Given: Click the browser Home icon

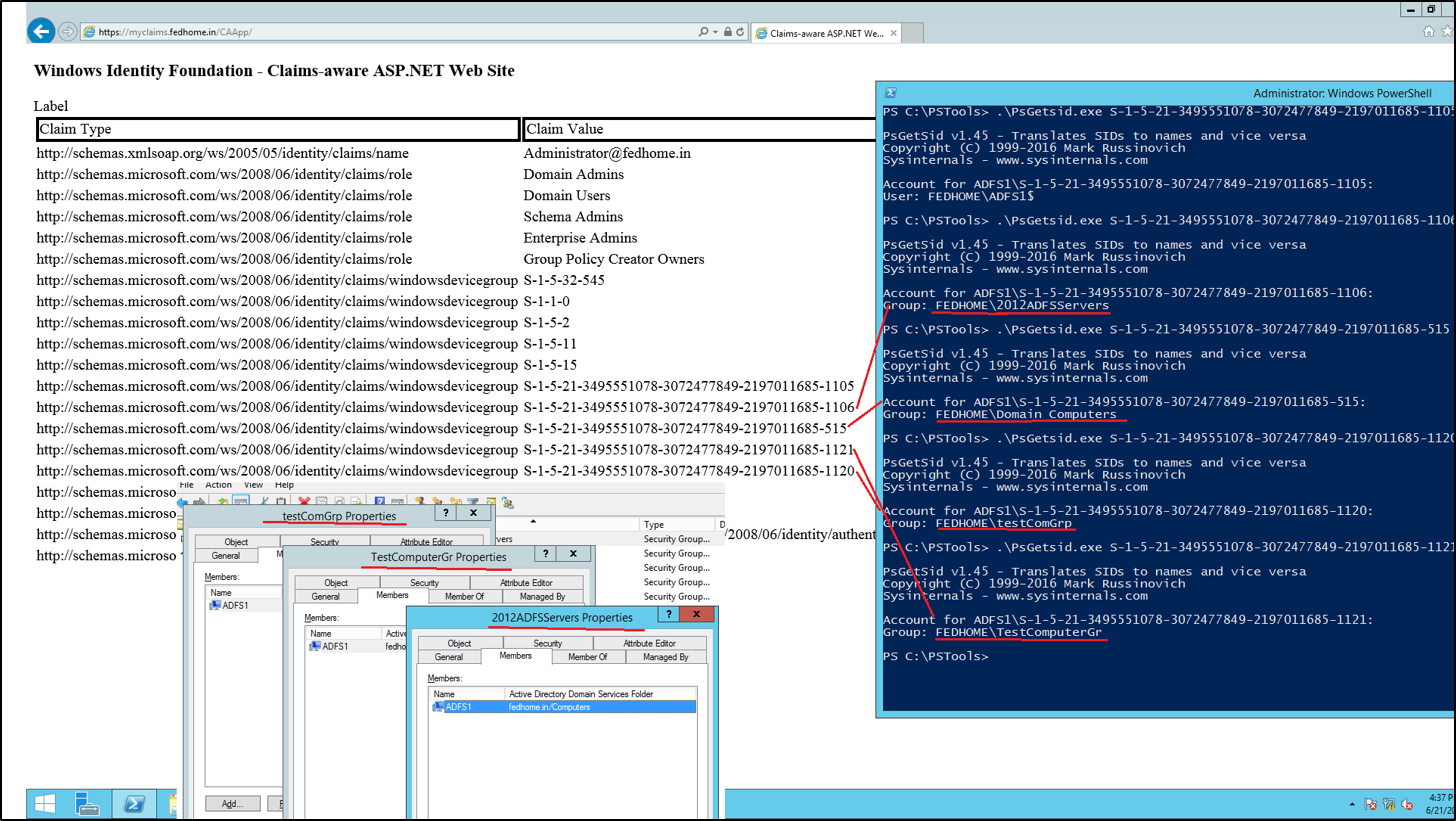Looking at the screenshot, I should 1429,31.
